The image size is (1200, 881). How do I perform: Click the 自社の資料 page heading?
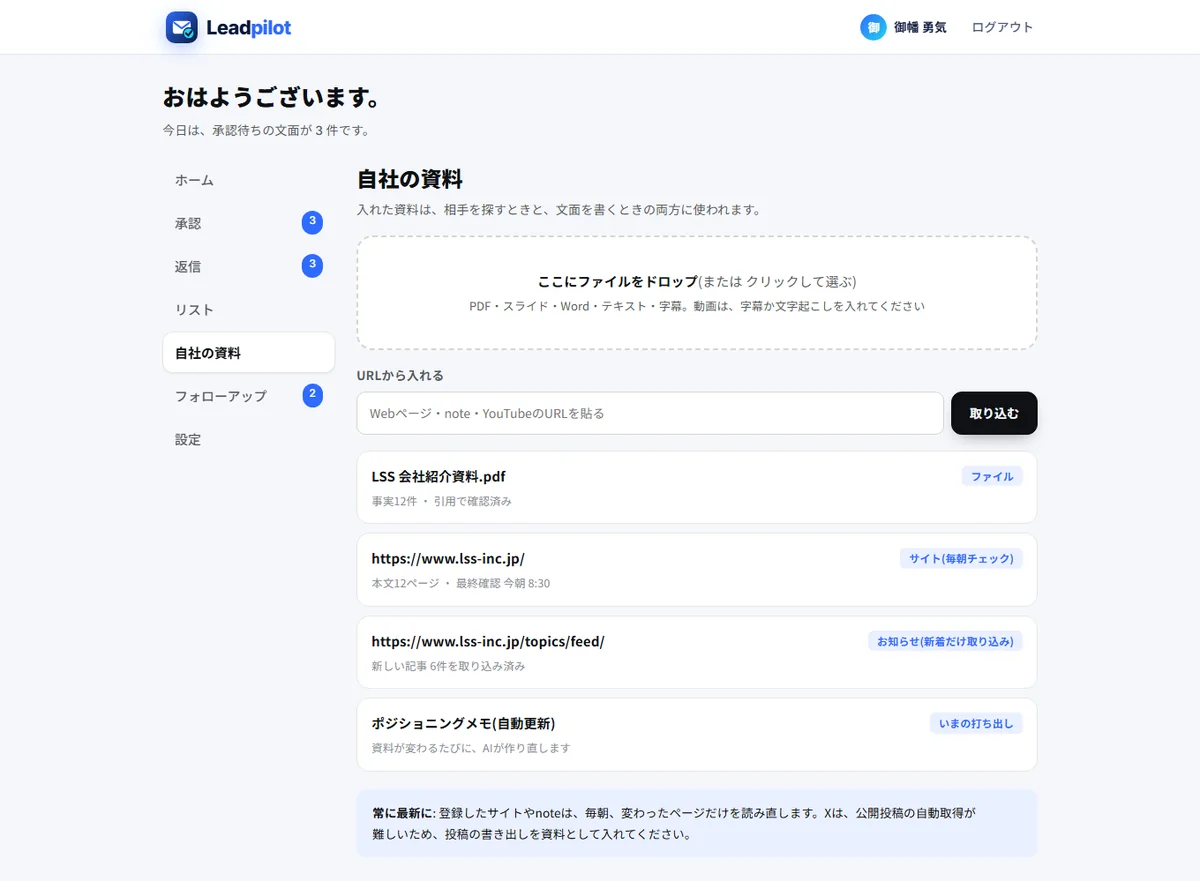click(410, 180)
